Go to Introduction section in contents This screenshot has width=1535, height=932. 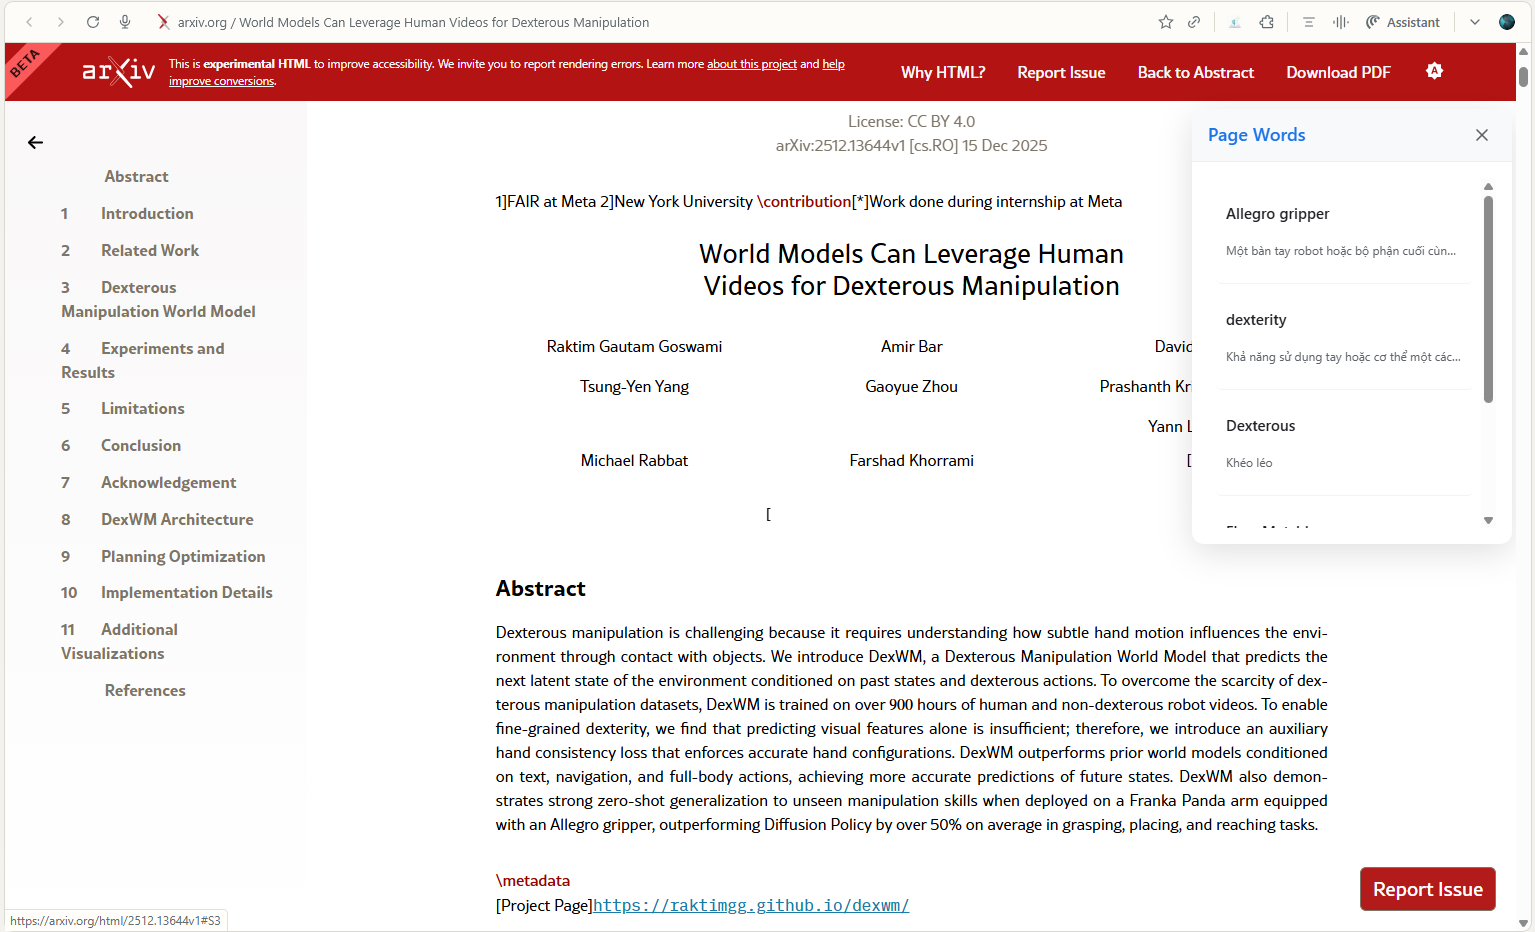click(147, 213)
